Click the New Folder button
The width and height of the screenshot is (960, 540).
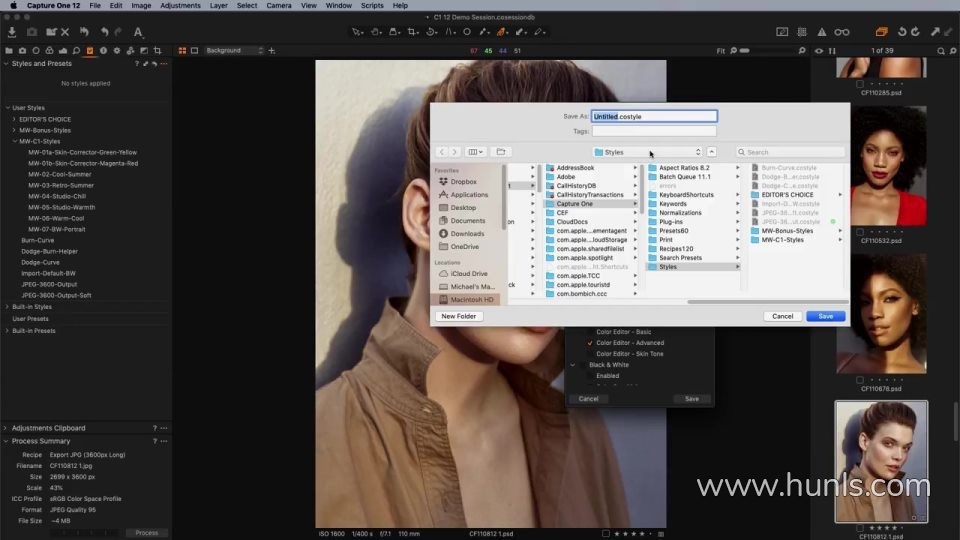(458, 316)
